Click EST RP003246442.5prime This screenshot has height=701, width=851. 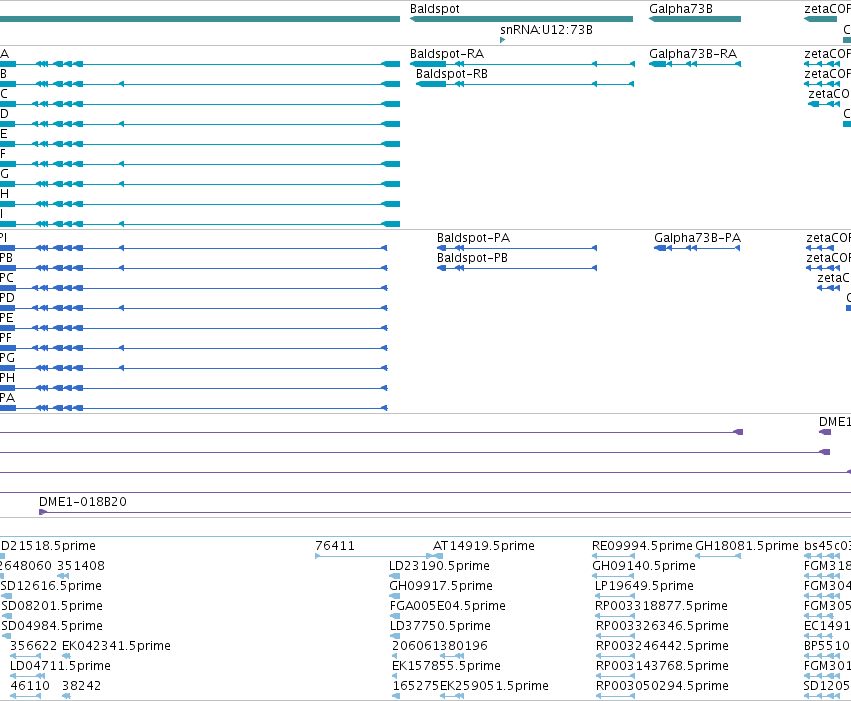click(x=662, y=646)
